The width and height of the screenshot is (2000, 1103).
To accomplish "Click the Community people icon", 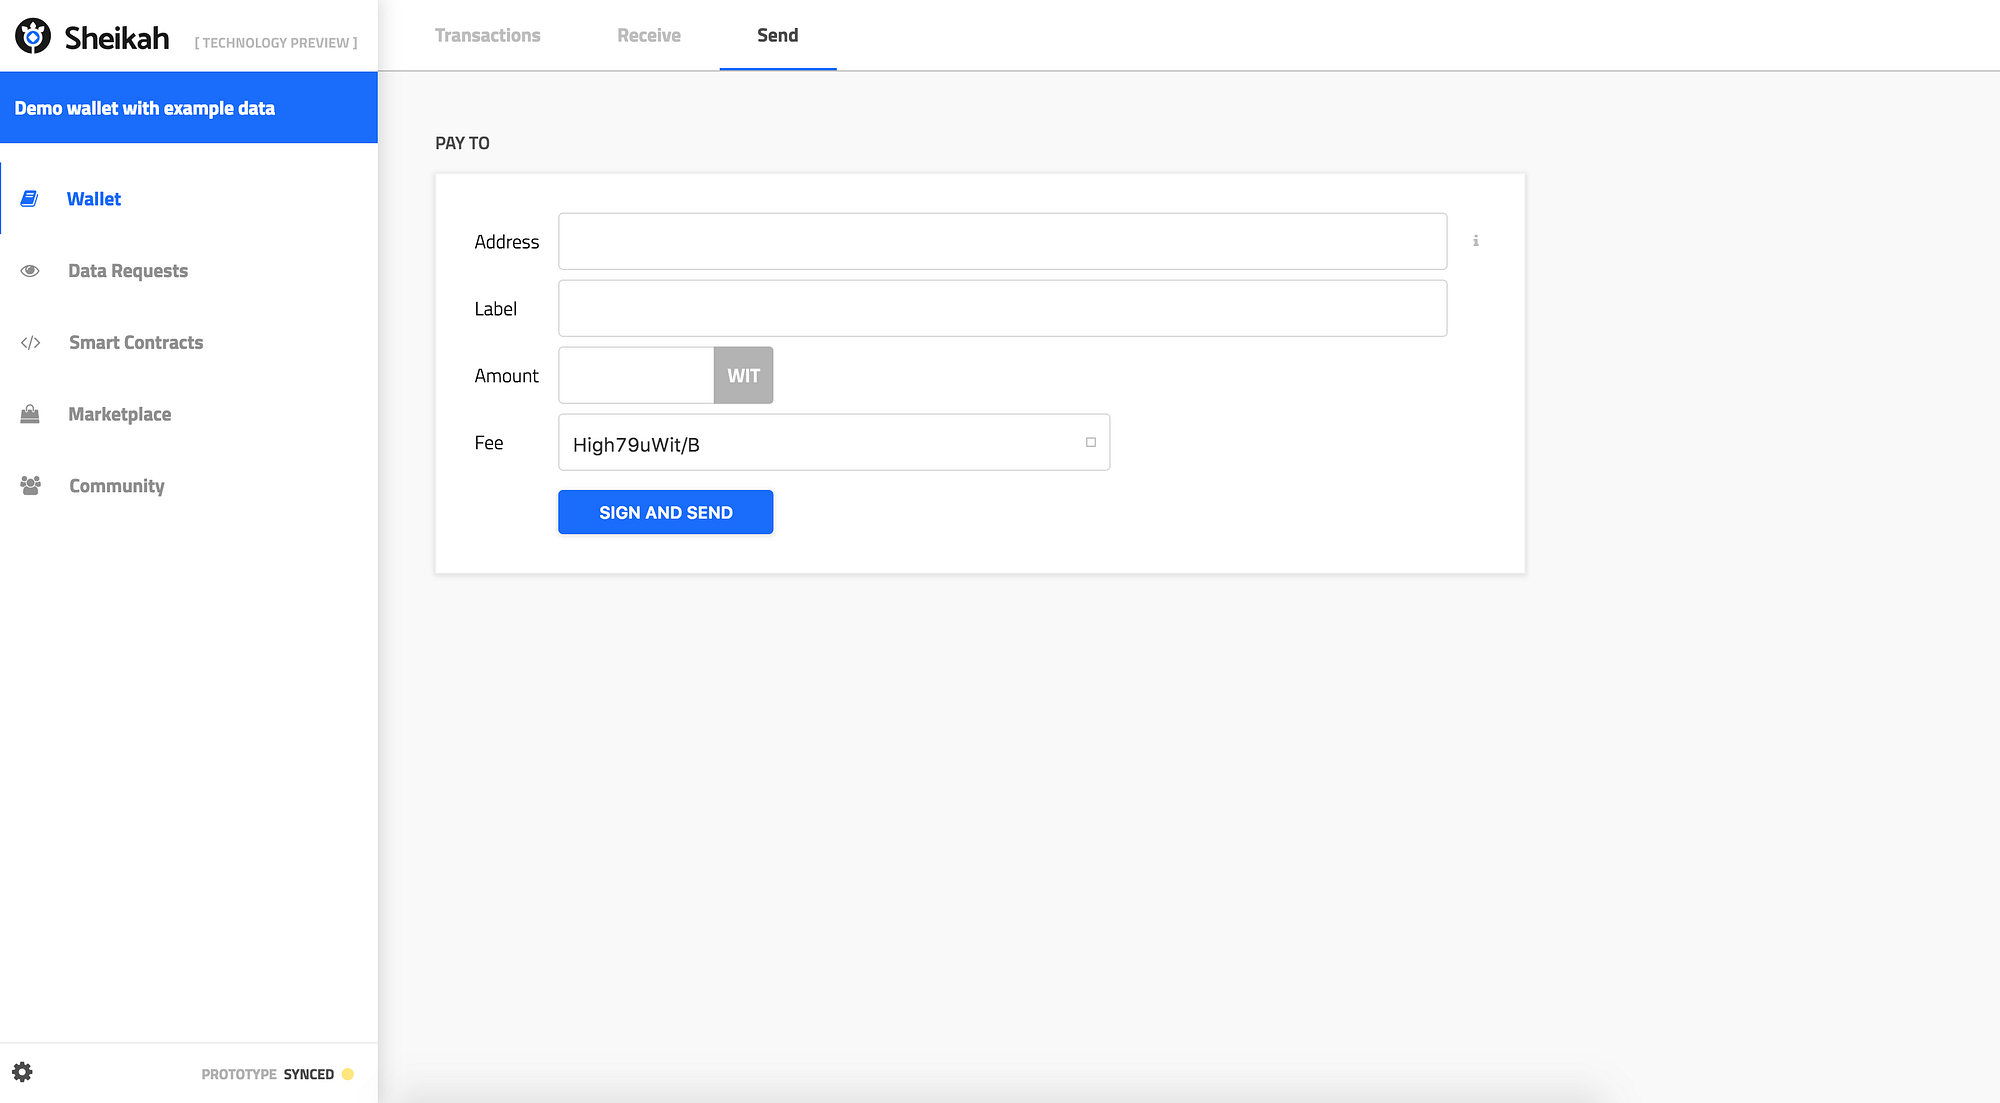I will 30,486.
